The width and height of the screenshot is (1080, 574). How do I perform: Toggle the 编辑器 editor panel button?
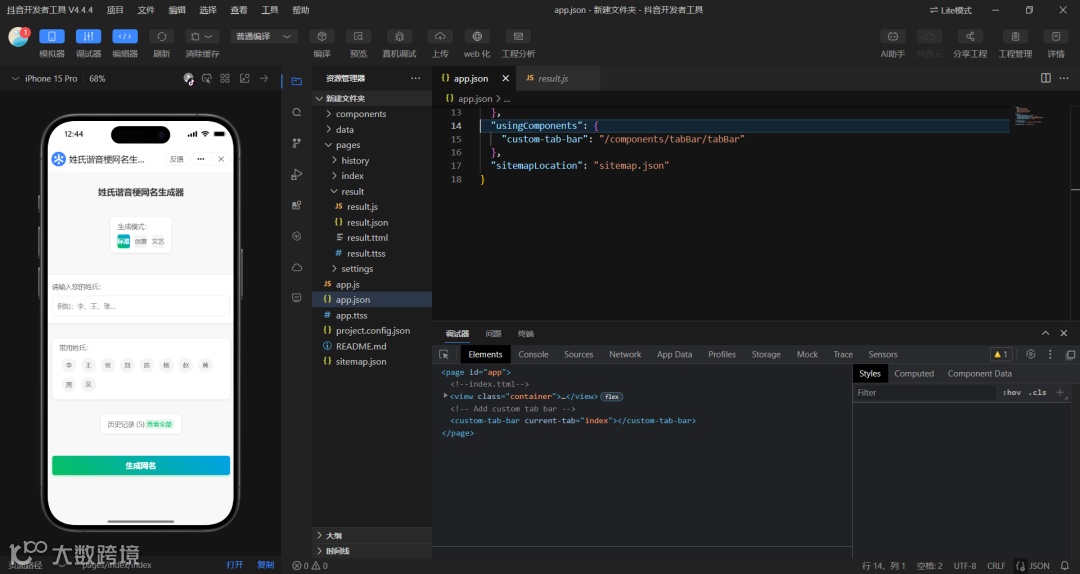tap(125, 37)
